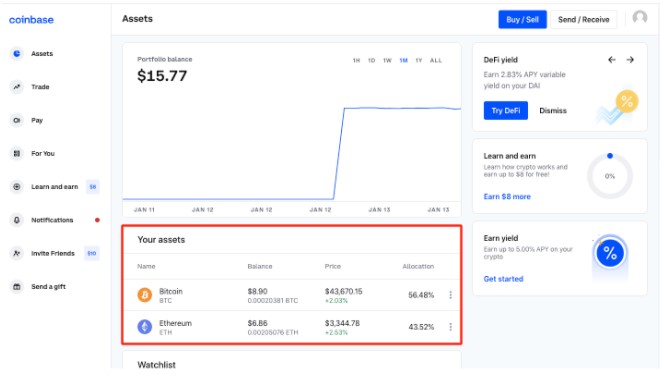662x376 pixels.
Task: Click the $10 badge beside Invite Friends
Action: [x=92, y=253]
